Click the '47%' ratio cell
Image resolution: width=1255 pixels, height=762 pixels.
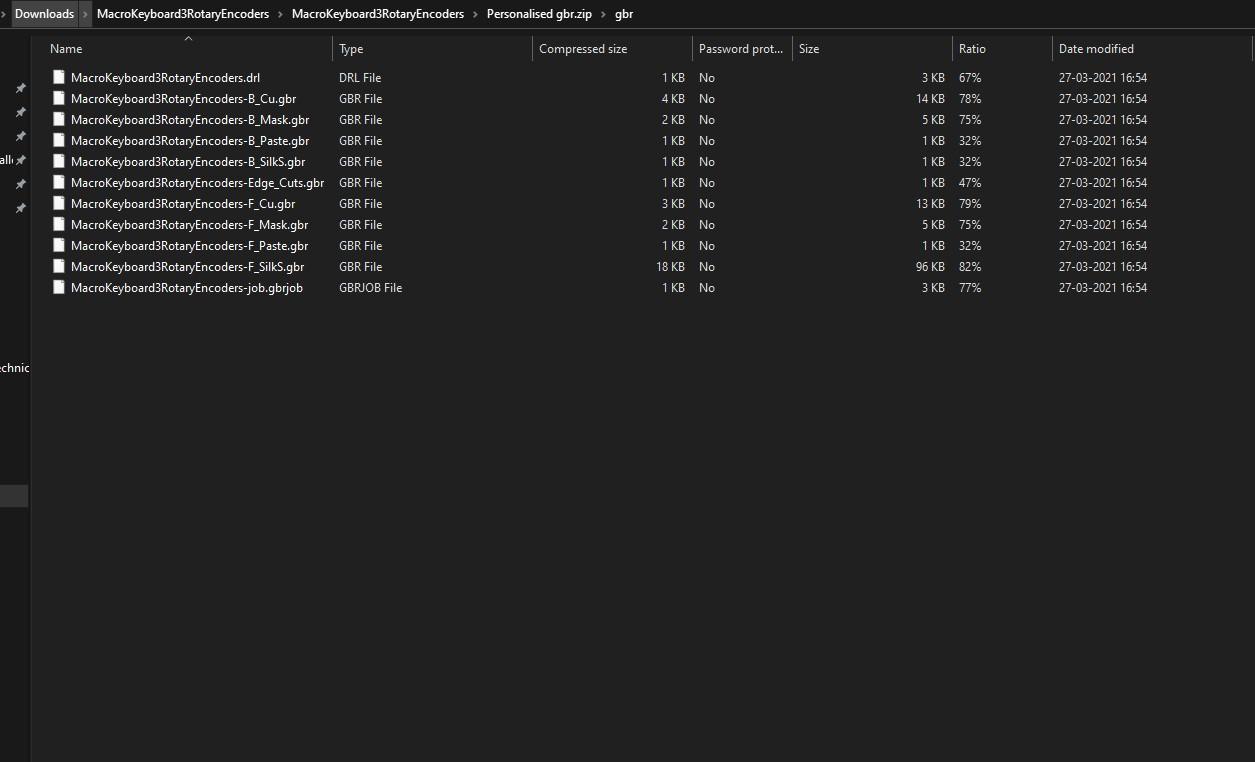pyautogui.click(x=970, y=182)
